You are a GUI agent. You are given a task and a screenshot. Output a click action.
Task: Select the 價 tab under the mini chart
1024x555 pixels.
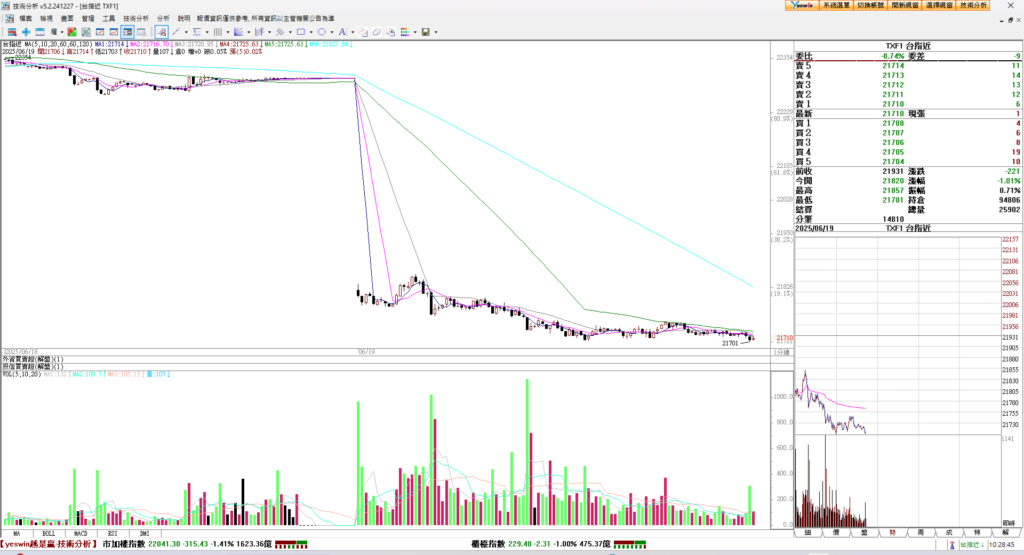pyautogui.click(x=836, y=533)
